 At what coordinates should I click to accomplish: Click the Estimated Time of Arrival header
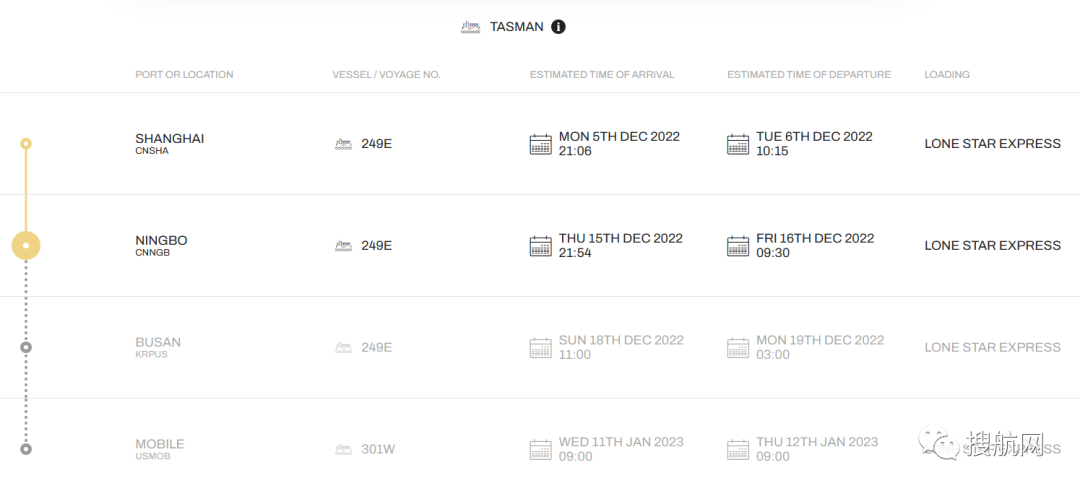[602, 75]
